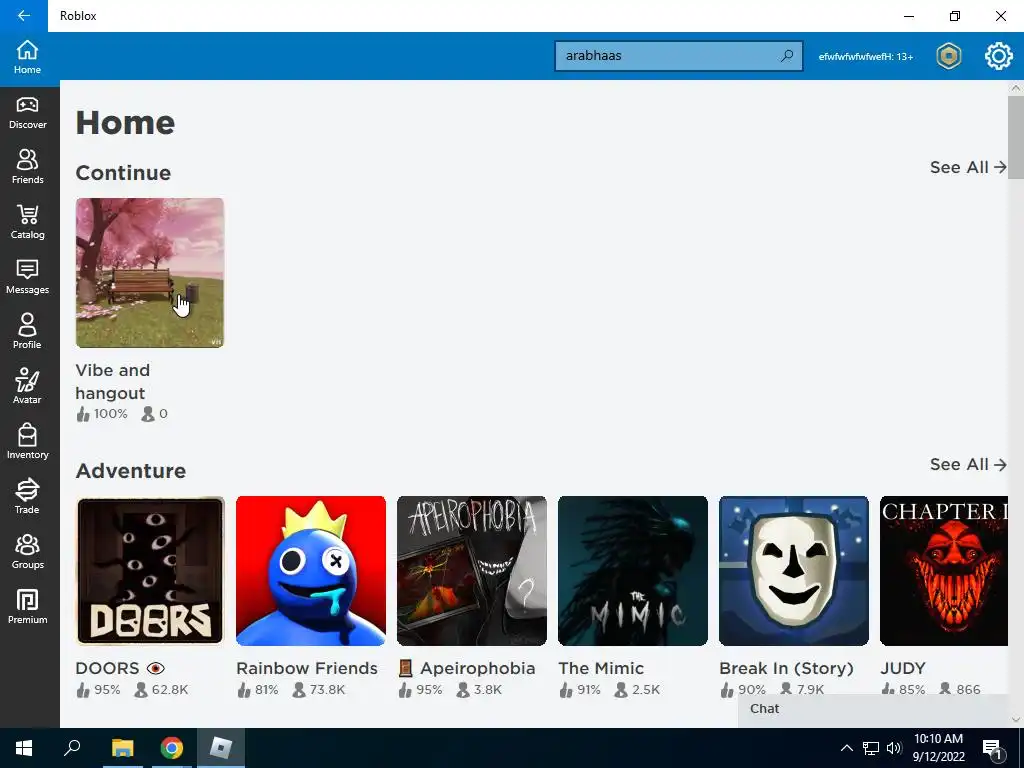Viewport: 1024px width, 768px height.
Task: Open the Catalog shopping cart icon
Action: click(27, 222)
